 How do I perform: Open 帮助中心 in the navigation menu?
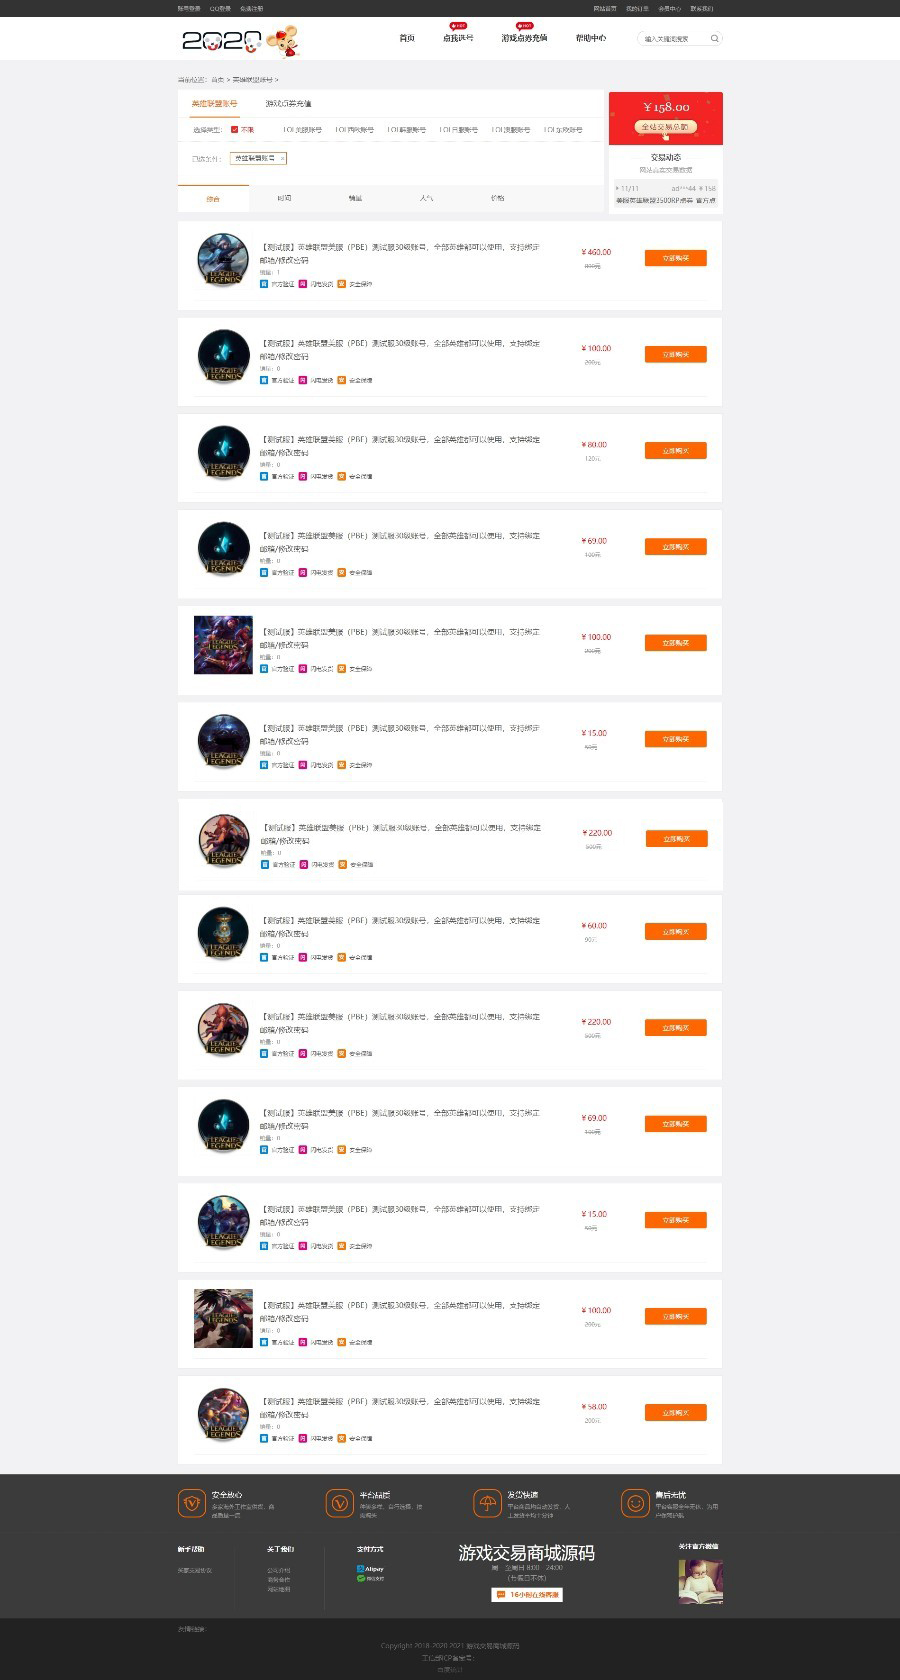coord(590,38)
